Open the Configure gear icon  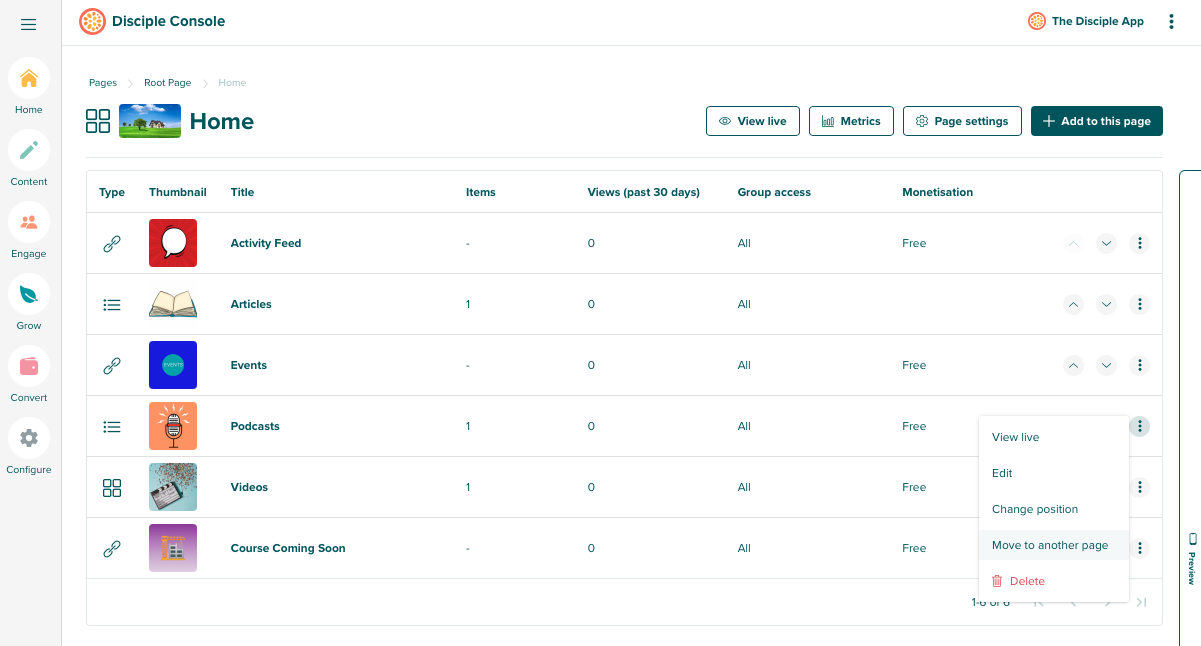pos(28,438)
